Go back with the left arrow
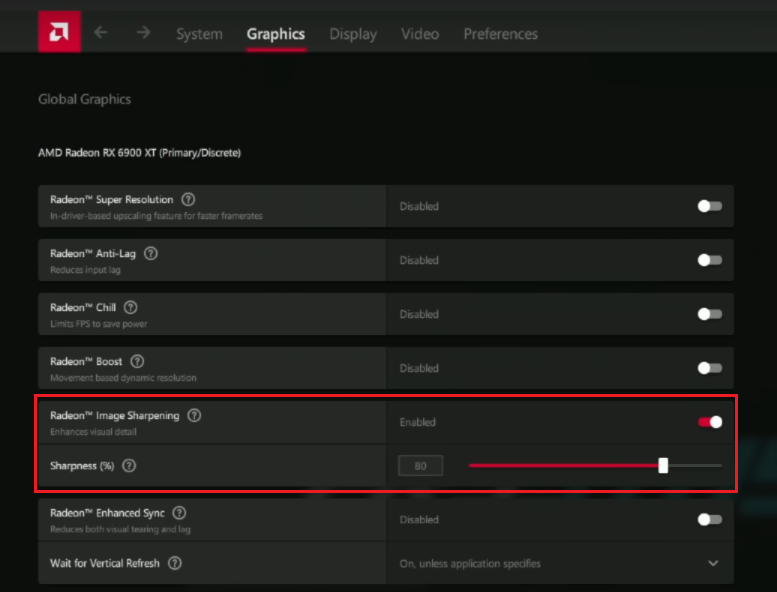 (101, 32)
